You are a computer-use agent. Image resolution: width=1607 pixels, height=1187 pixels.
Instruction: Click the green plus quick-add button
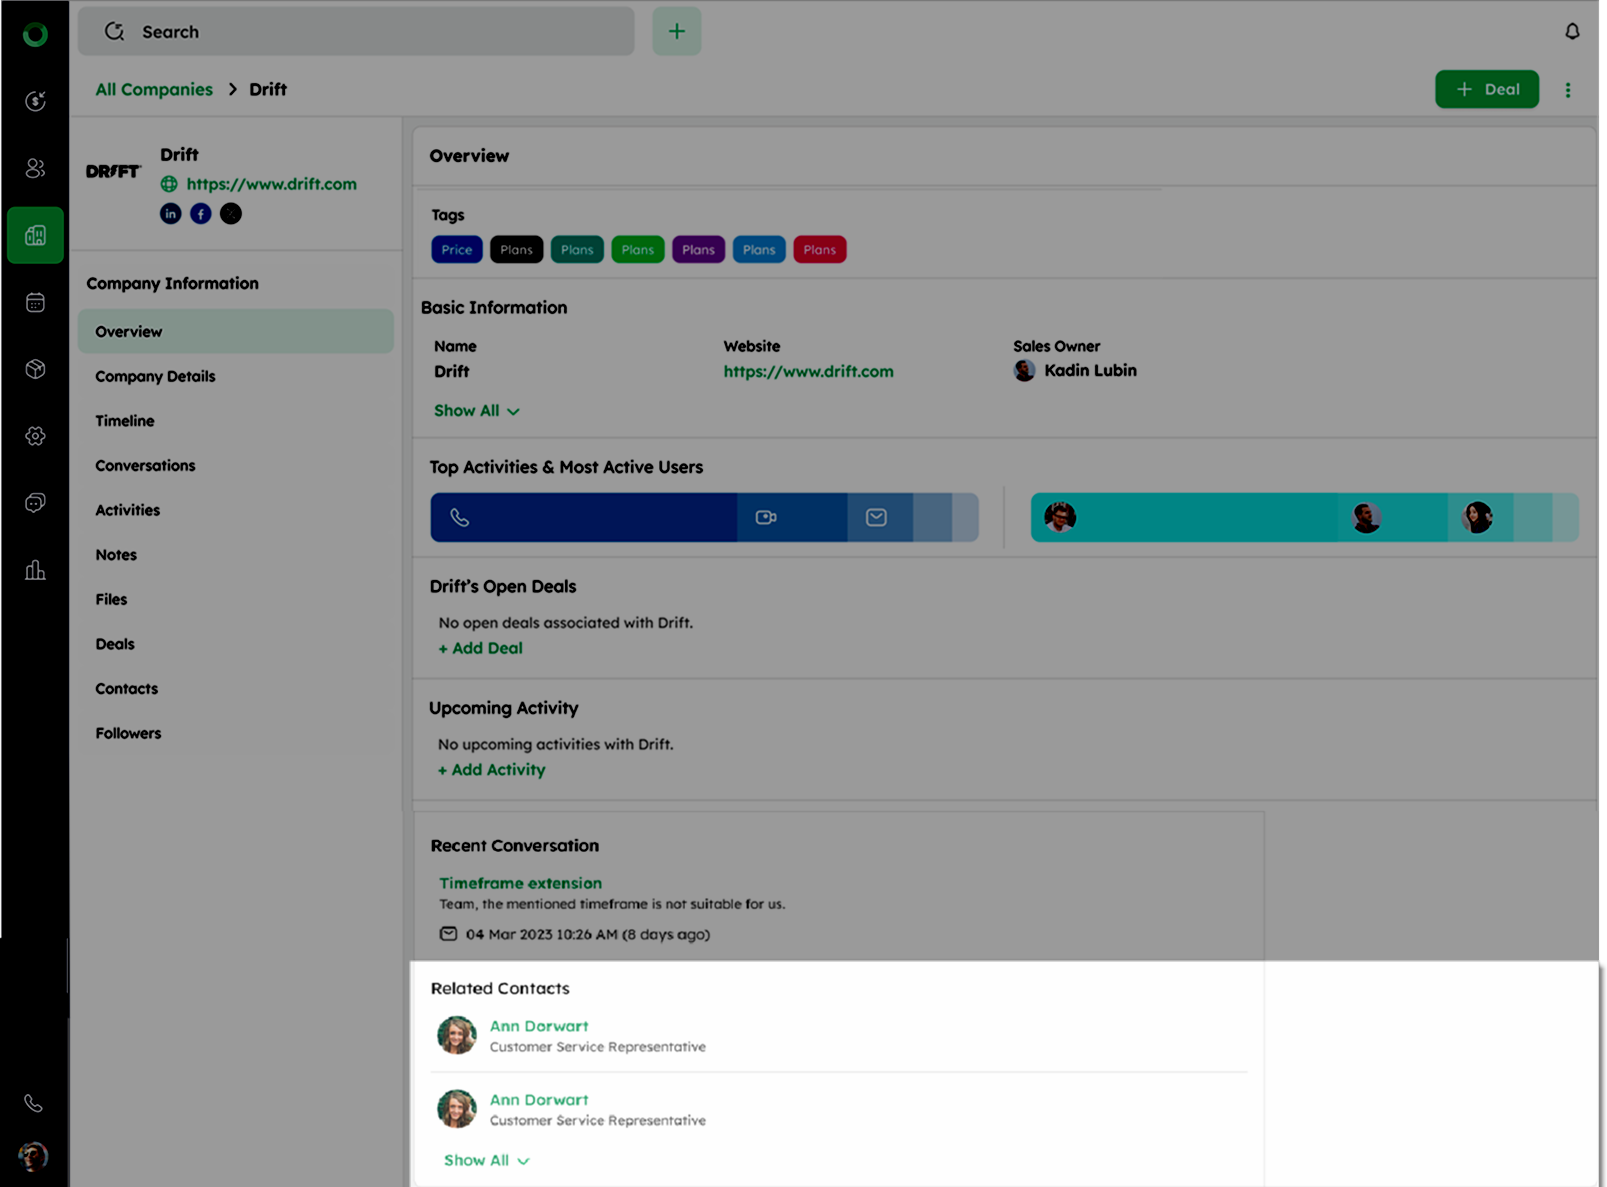(677, 32)
